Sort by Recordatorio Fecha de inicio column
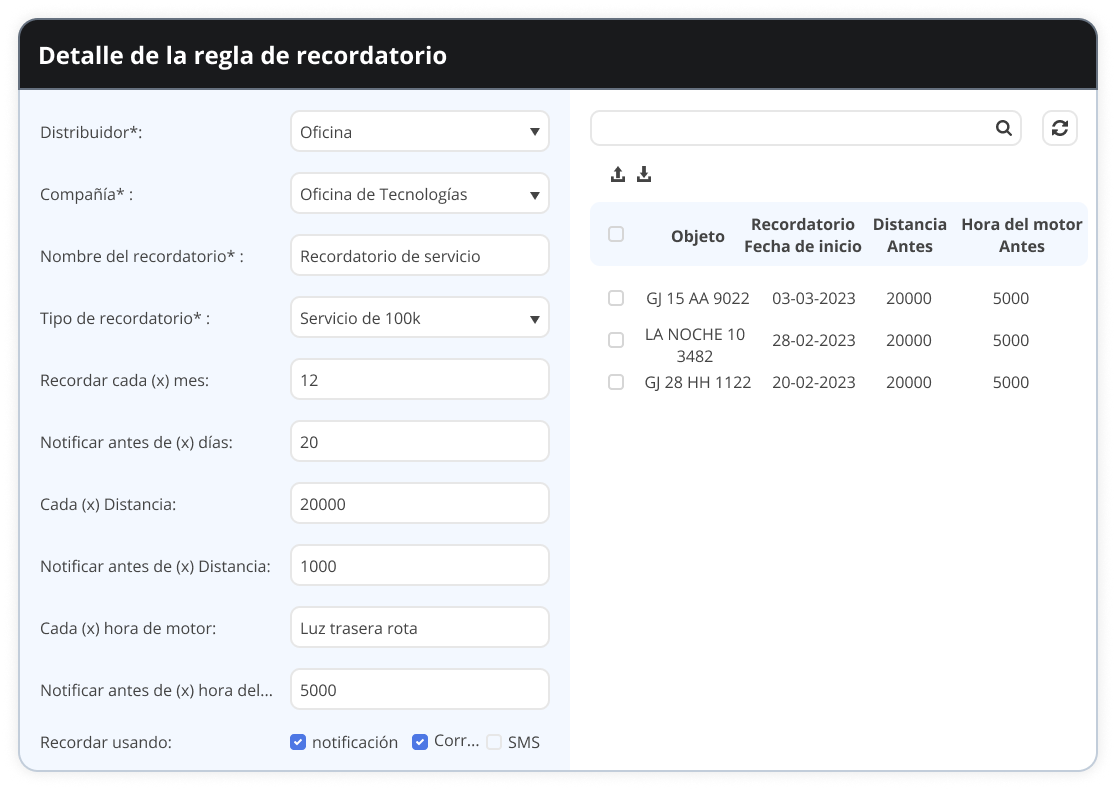Viewport: 1115px width, 789px height. click(802, 235)
